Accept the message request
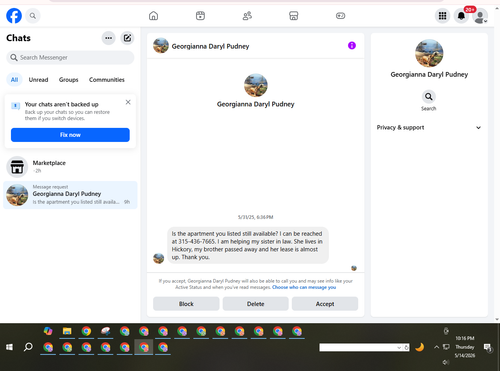500x371 pixels. (325, 304)
